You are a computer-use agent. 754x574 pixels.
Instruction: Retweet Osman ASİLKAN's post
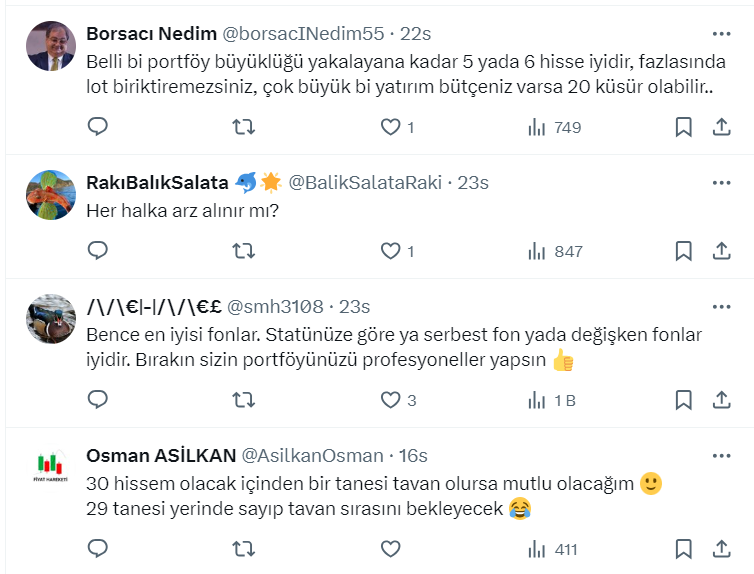point(243,549)
